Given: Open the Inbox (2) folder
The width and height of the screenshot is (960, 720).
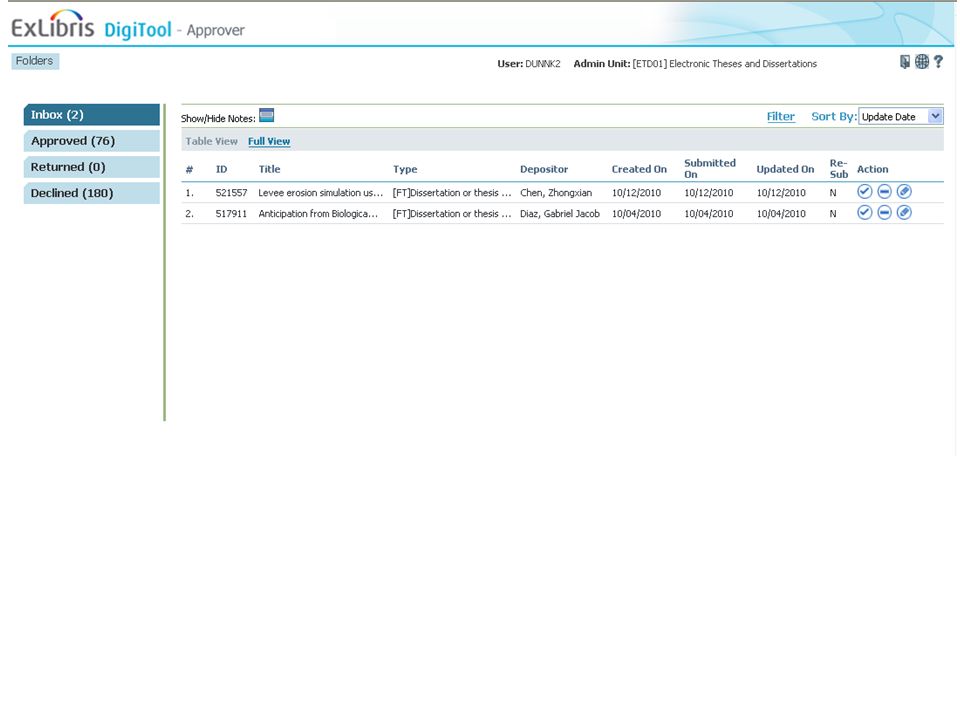Looking at the screenshot, I should point(92,114).
